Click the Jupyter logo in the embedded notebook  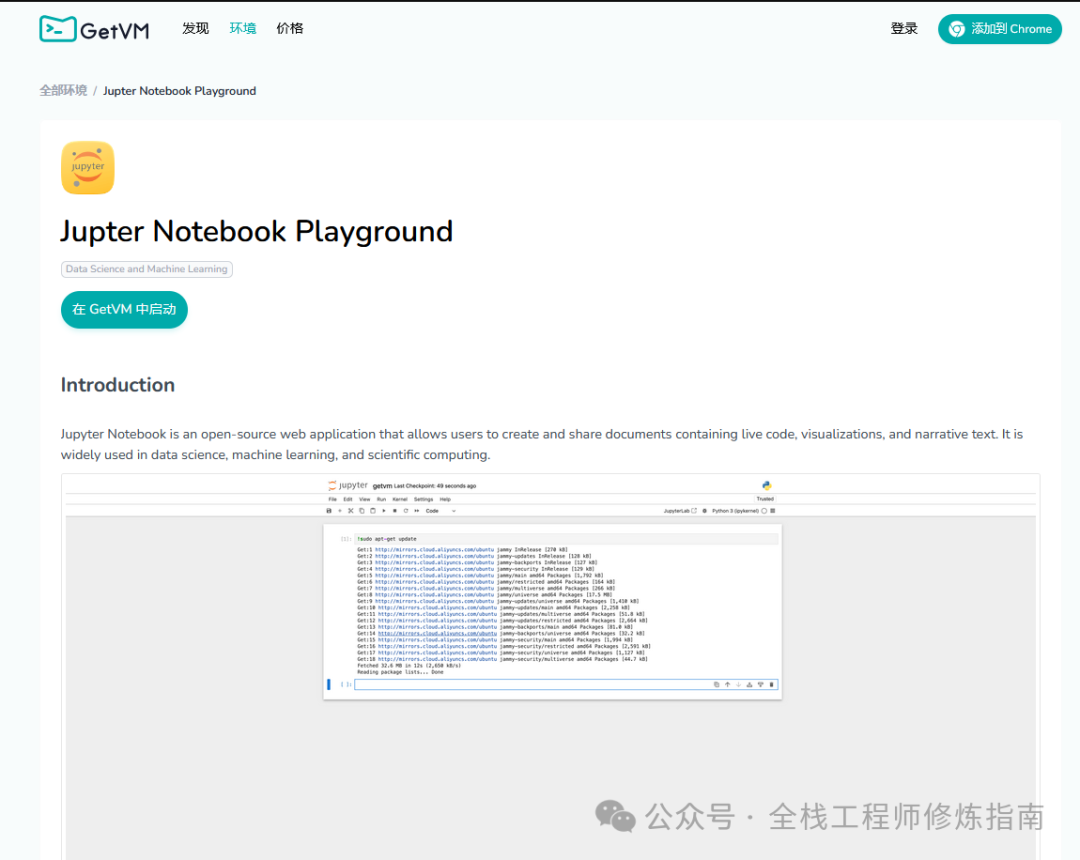pos(348,485)
